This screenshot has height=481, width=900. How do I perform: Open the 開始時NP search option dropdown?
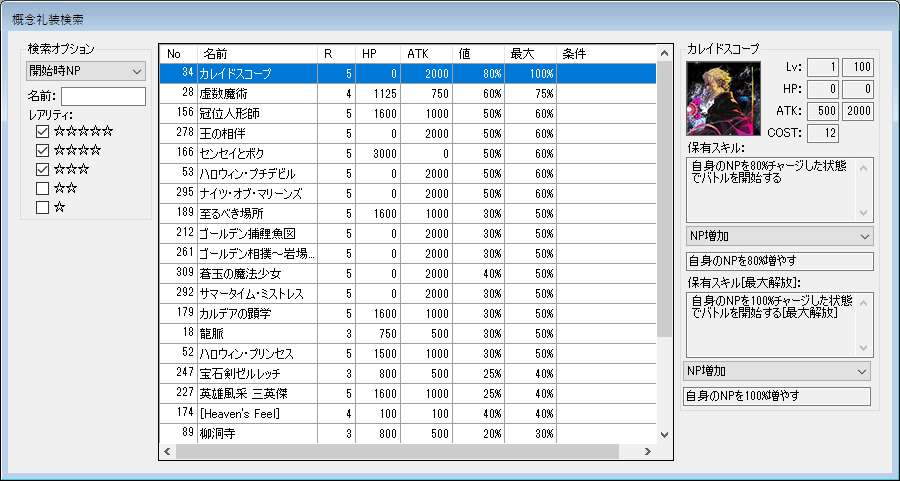click(x=85, y=71)
